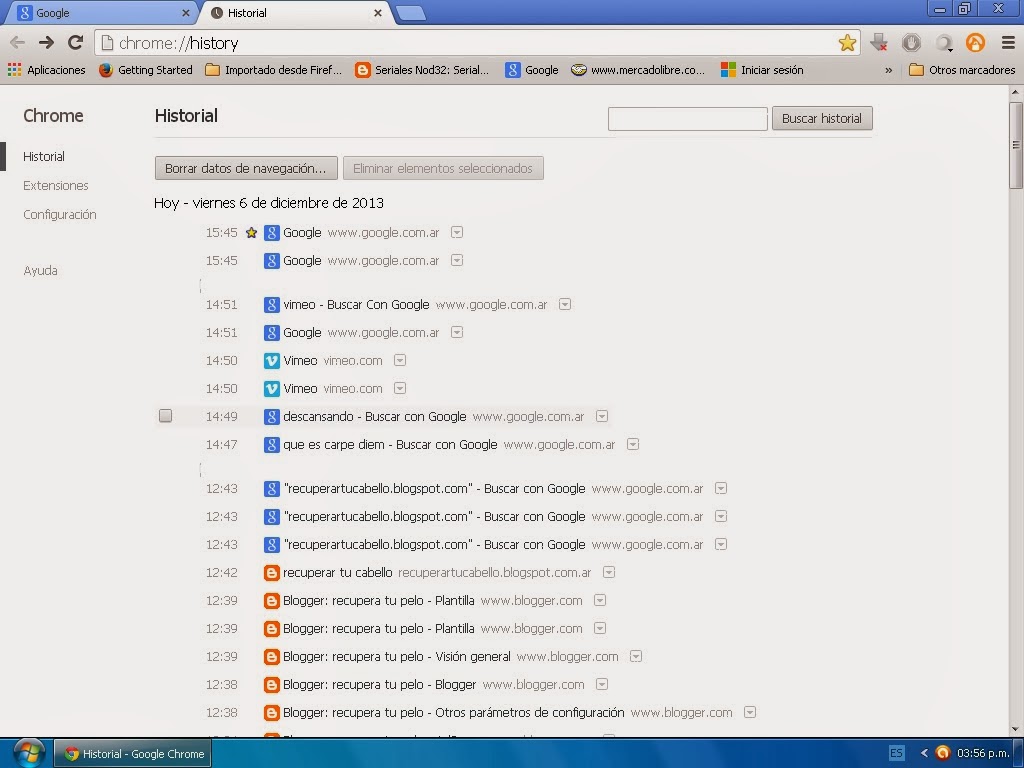
Task: Open the Aplicaciones apps grid shortcut
Action: (46, 70)
